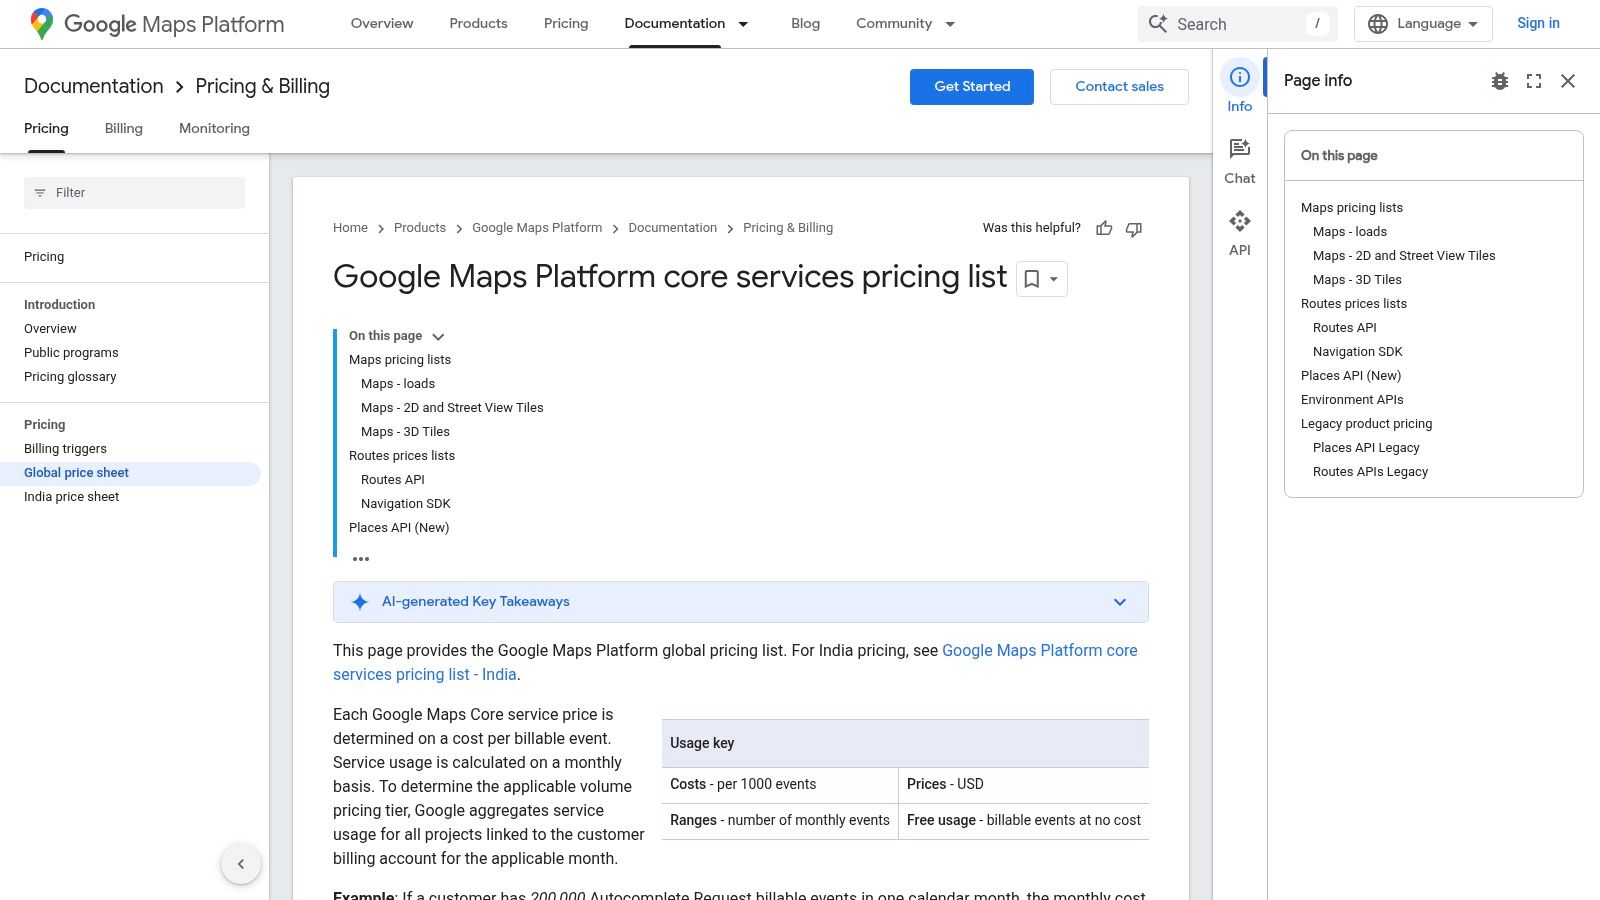The image size is (1600, 900).
Task: Open Routes APIs Legacy in Page info panel
Action: pyautogui.click(x=1370, y=472)
